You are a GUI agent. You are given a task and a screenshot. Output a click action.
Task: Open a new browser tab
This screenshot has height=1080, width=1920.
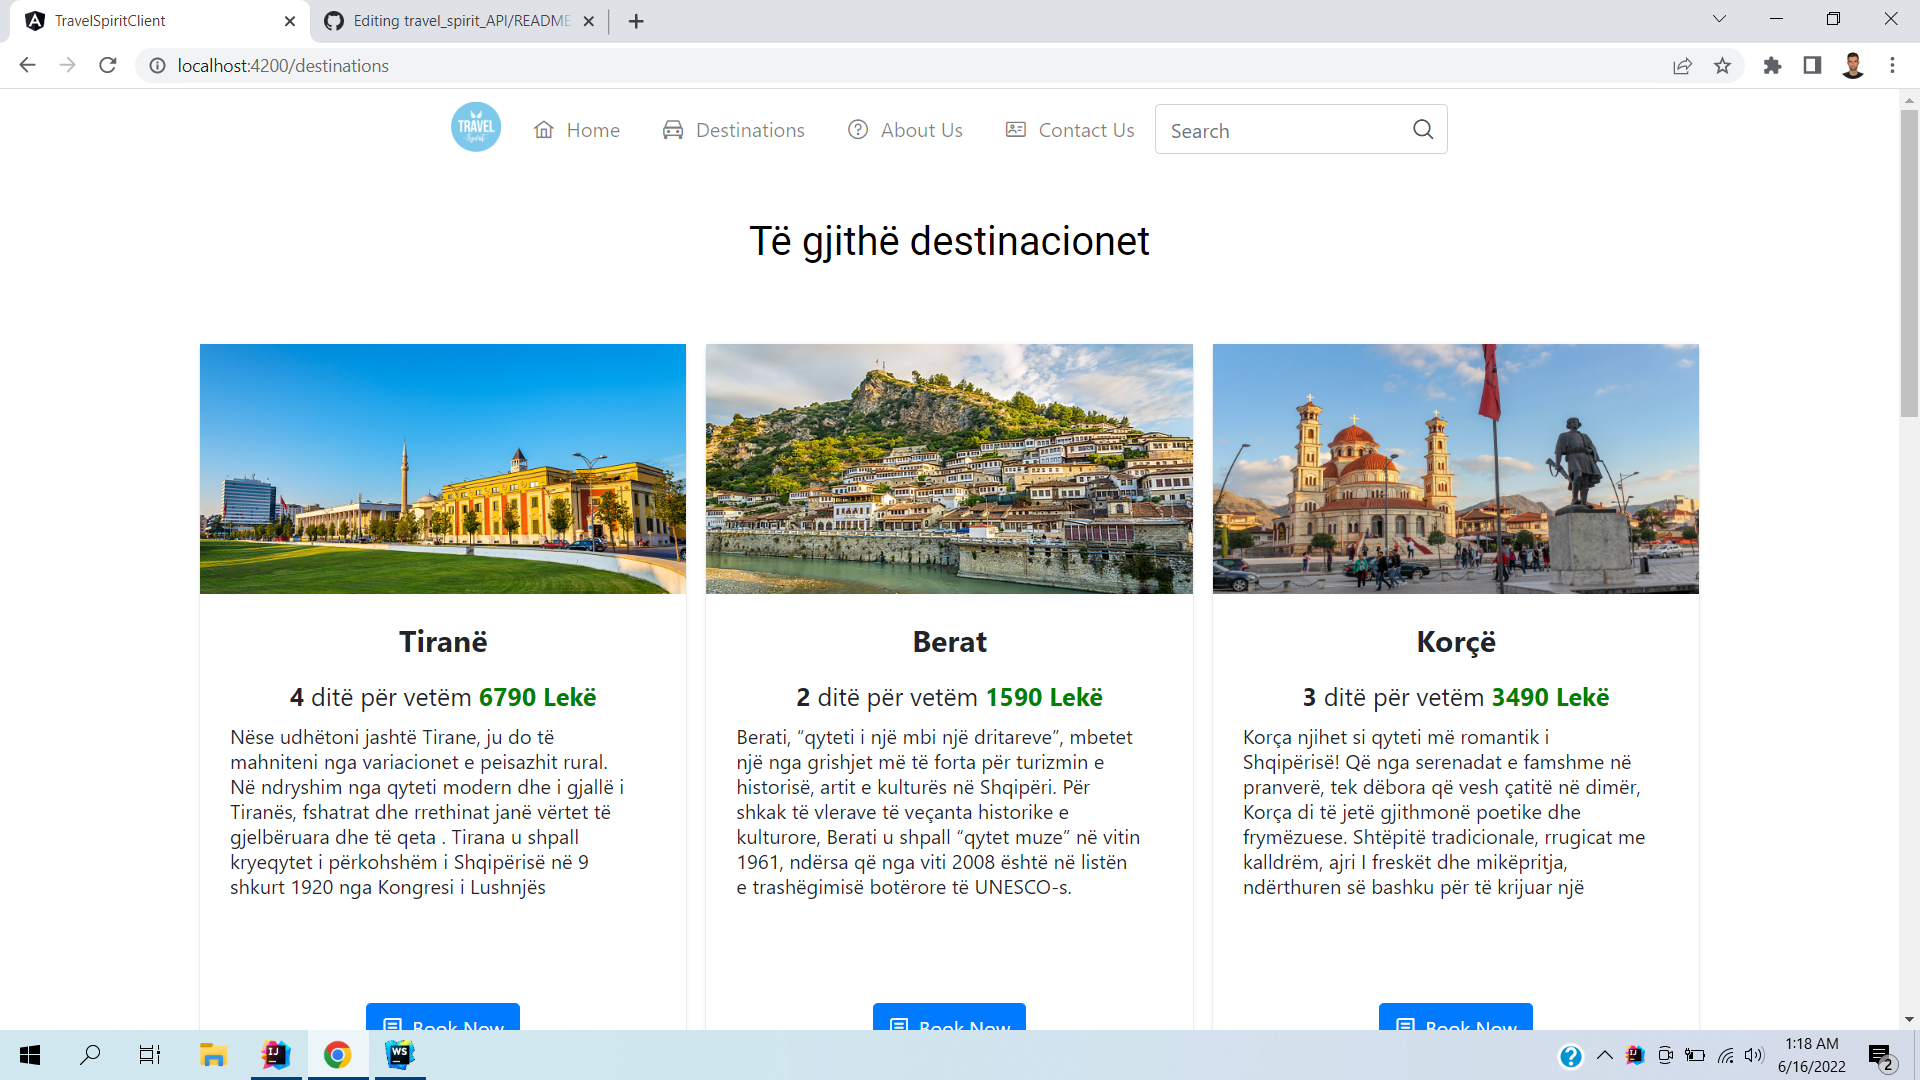[636, 21]
